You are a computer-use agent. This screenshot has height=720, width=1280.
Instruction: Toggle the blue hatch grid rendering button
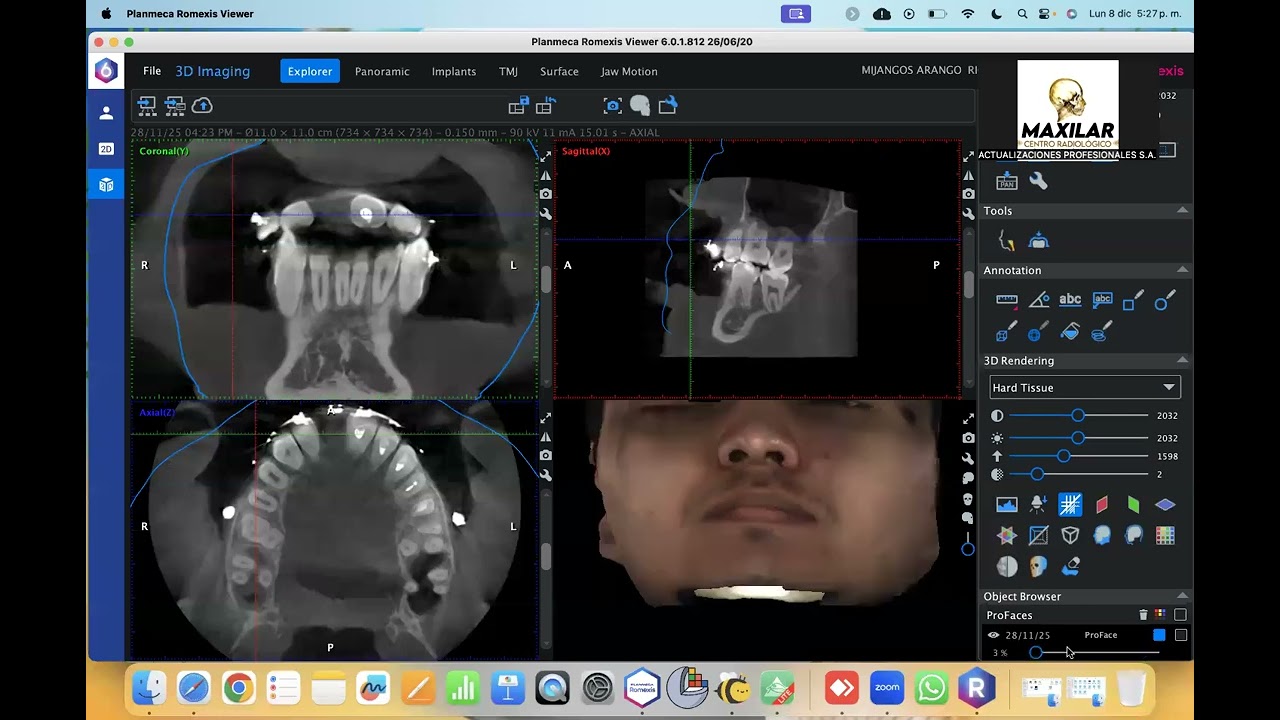click(1070, 504)
